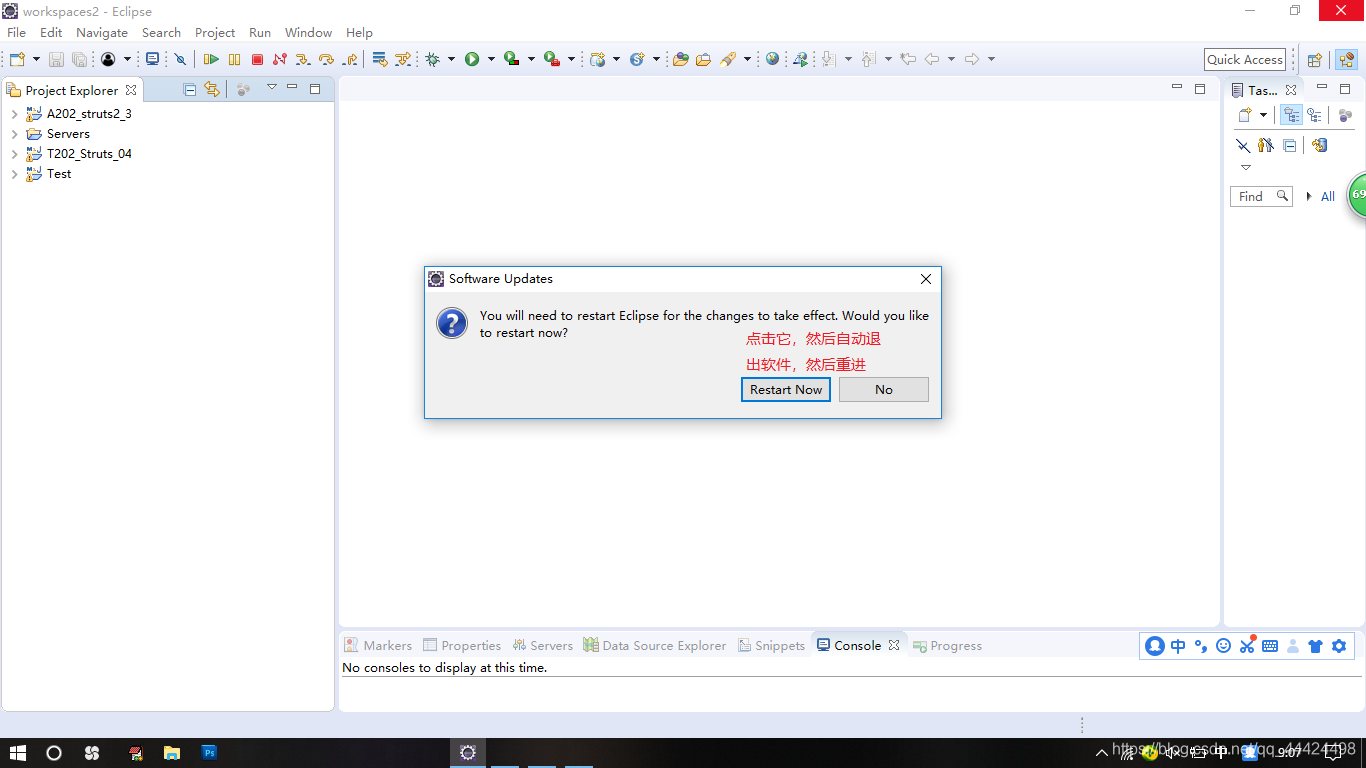Open the Debug configurations dropdown arrow
1366x768 pixels.
coord(451,59)
